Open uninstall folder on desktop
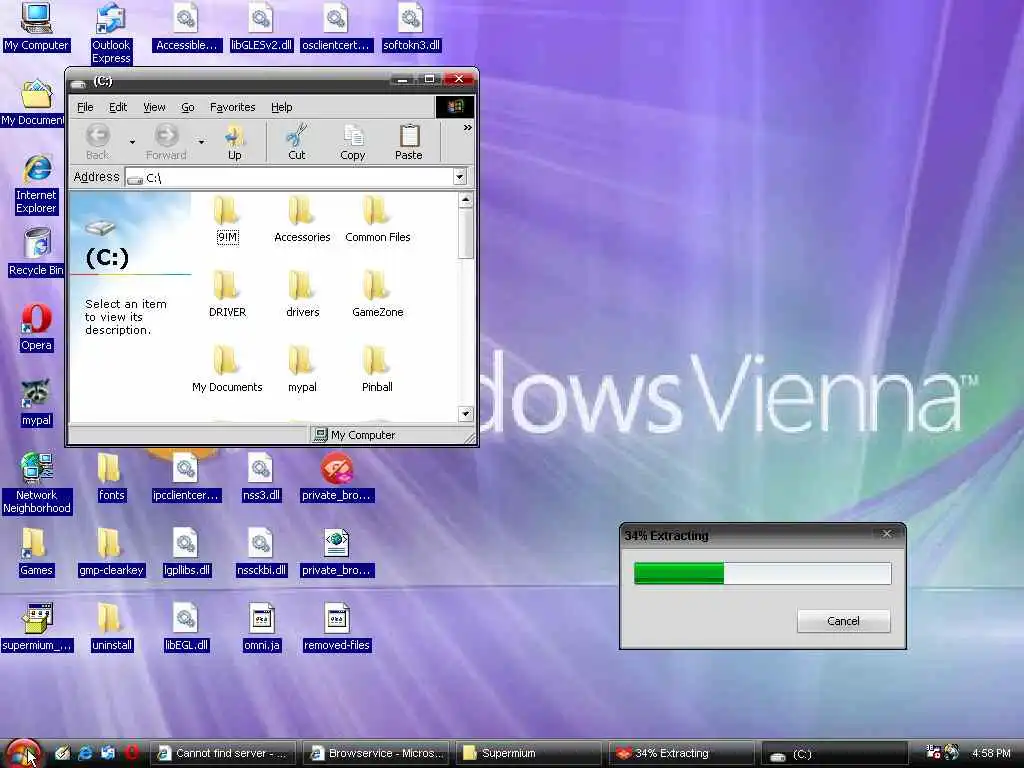This screenshot has height=768, width=1024. (111, 628)
